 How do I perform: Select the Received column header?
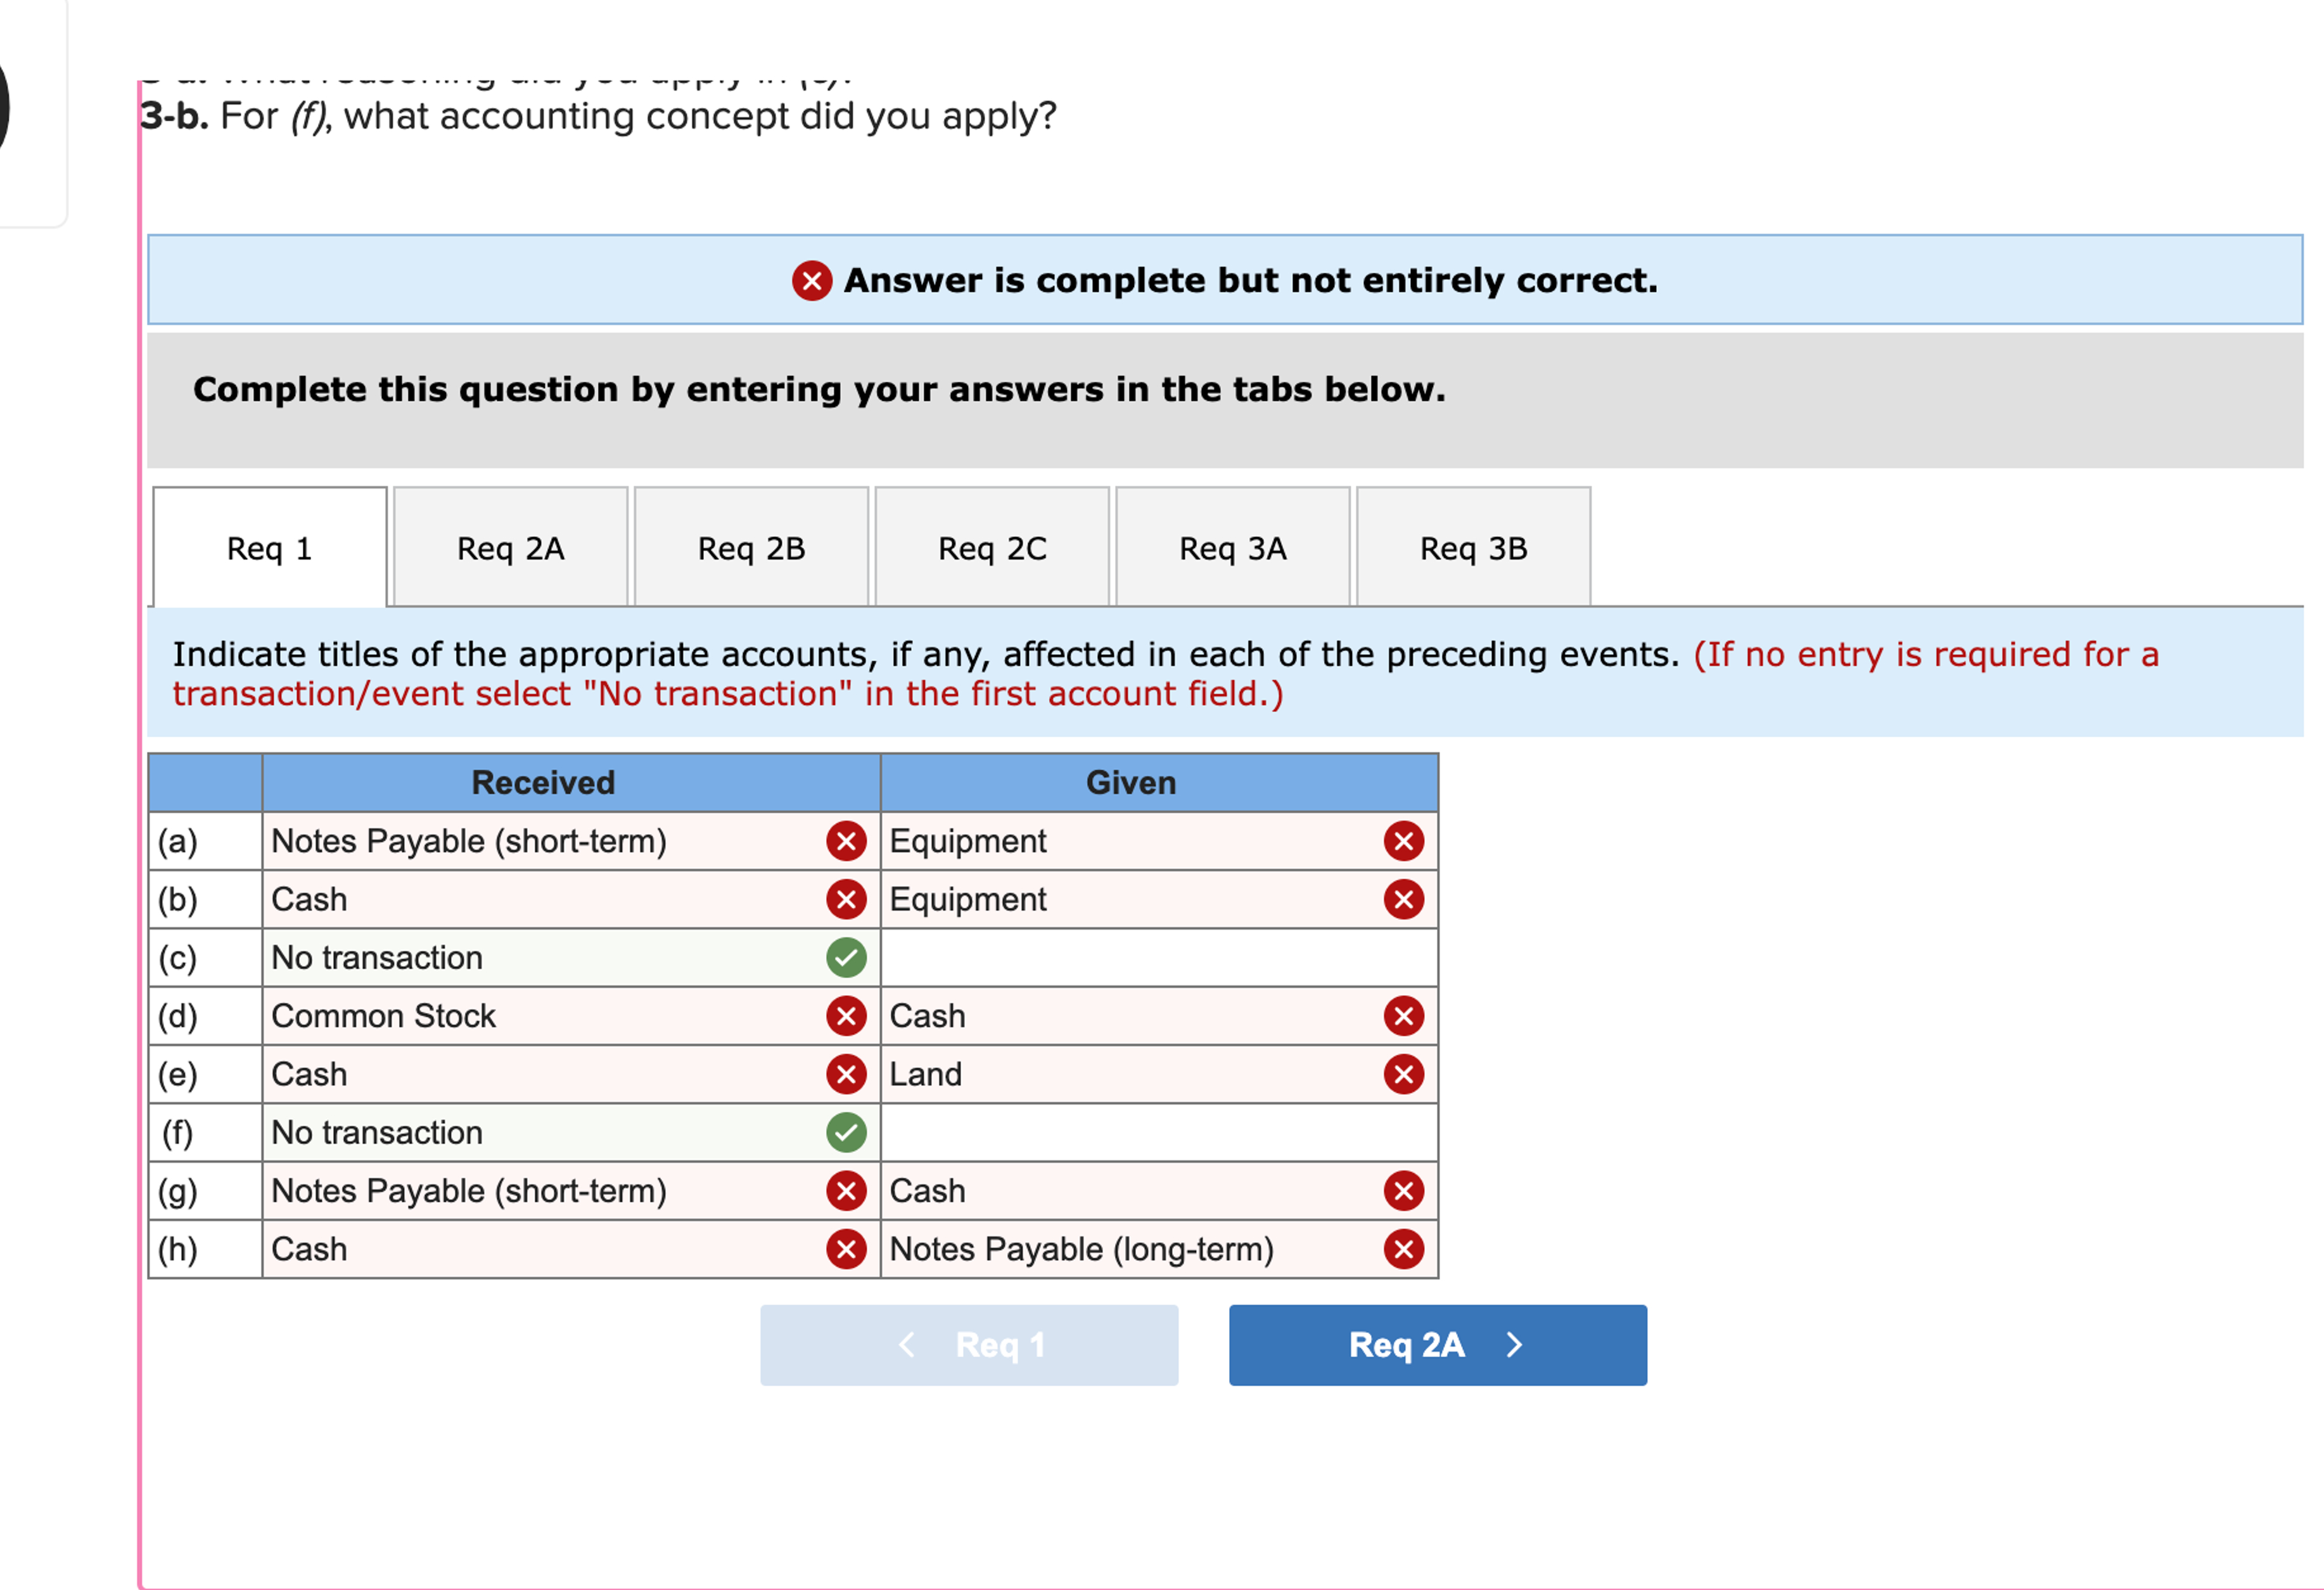point(543,783)
